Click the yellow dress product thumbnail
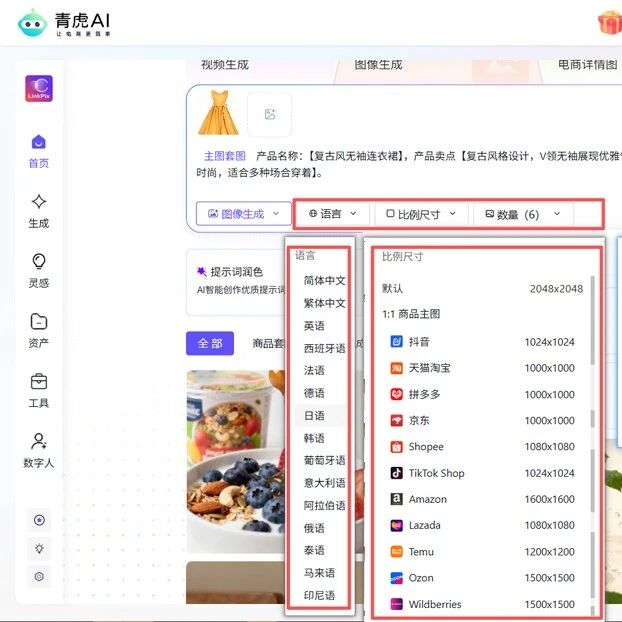 218,113
